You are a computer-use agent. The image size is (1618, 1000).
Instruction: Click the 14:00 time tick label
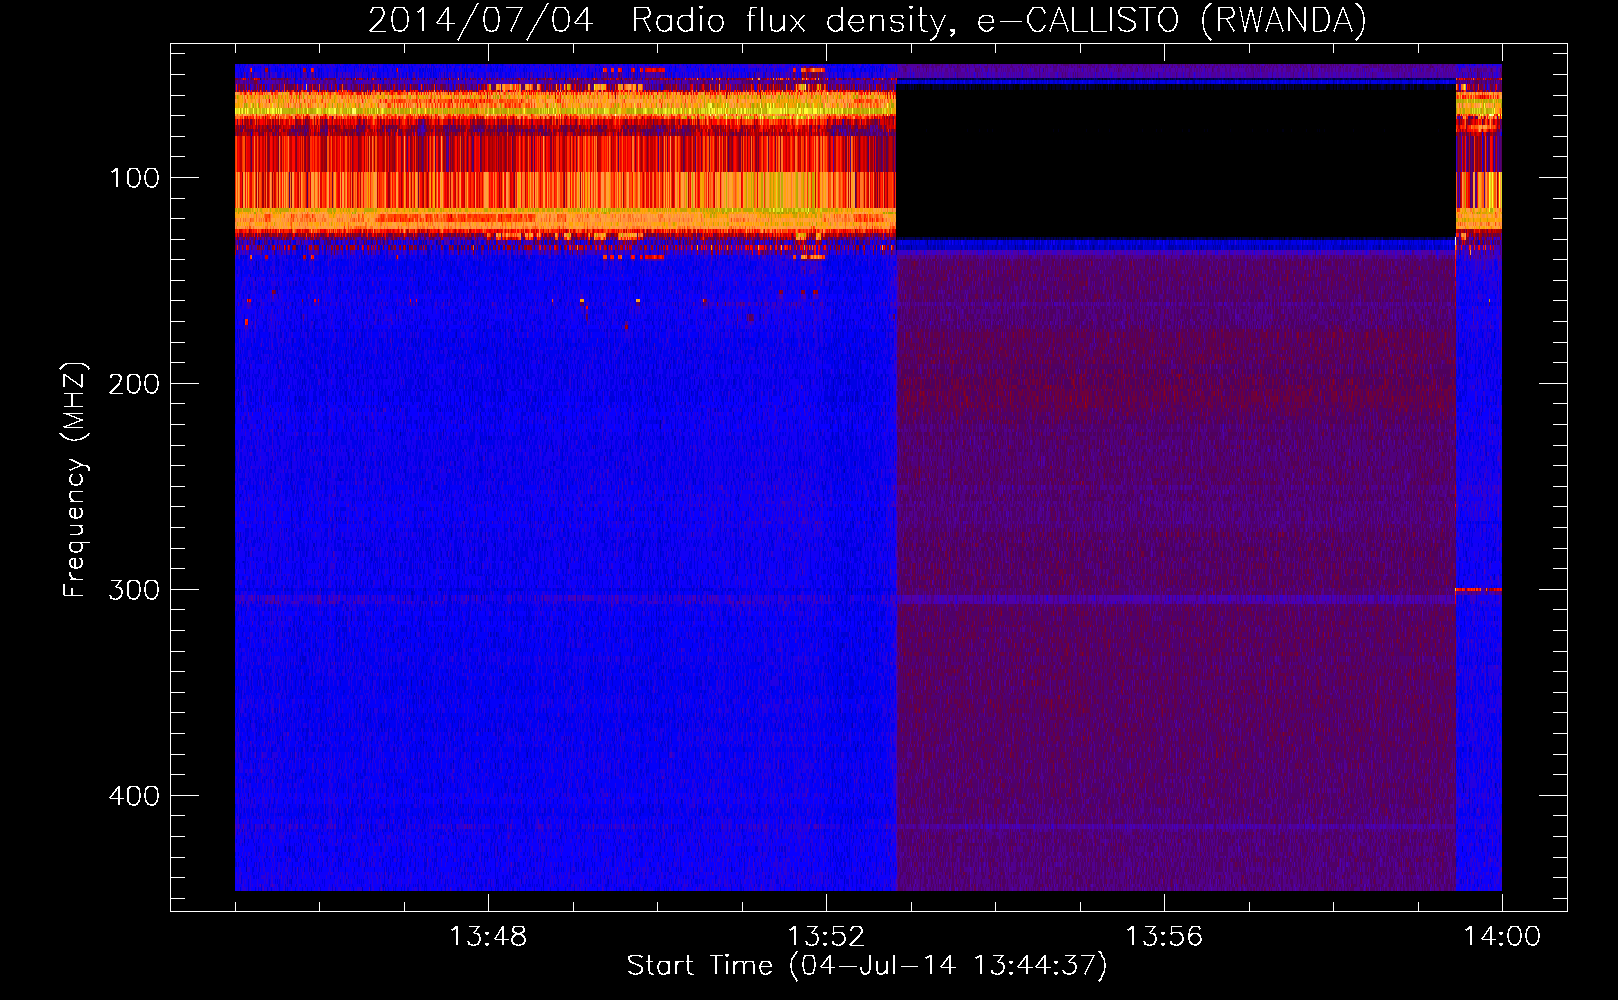point(1502,937)
